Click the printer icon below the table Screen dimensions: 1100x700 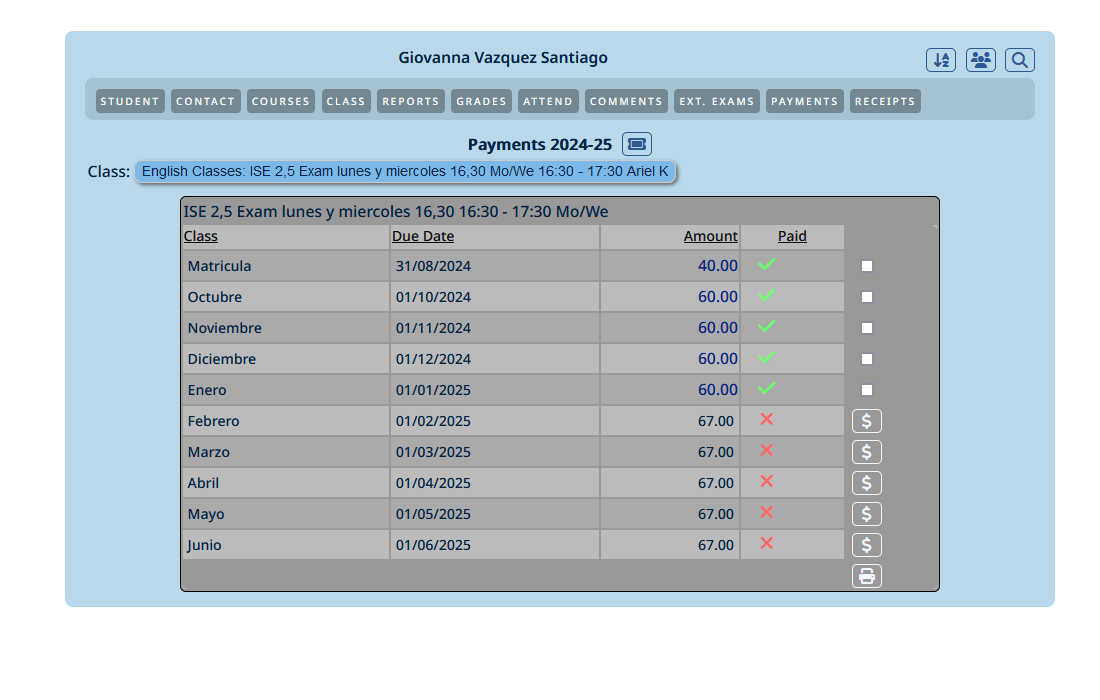coord(867,576)
